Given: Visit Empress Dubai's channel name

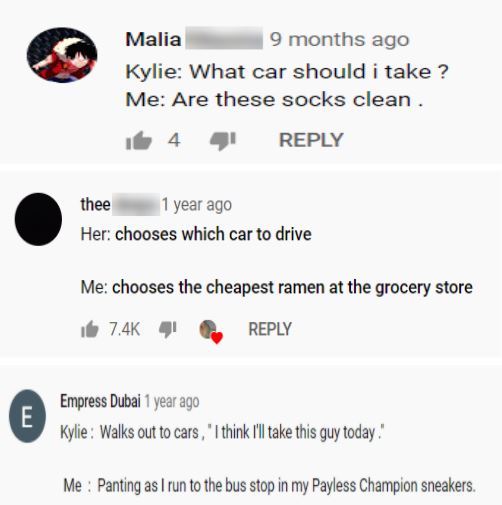Looking at the screenshot, I should click(100, 401).
